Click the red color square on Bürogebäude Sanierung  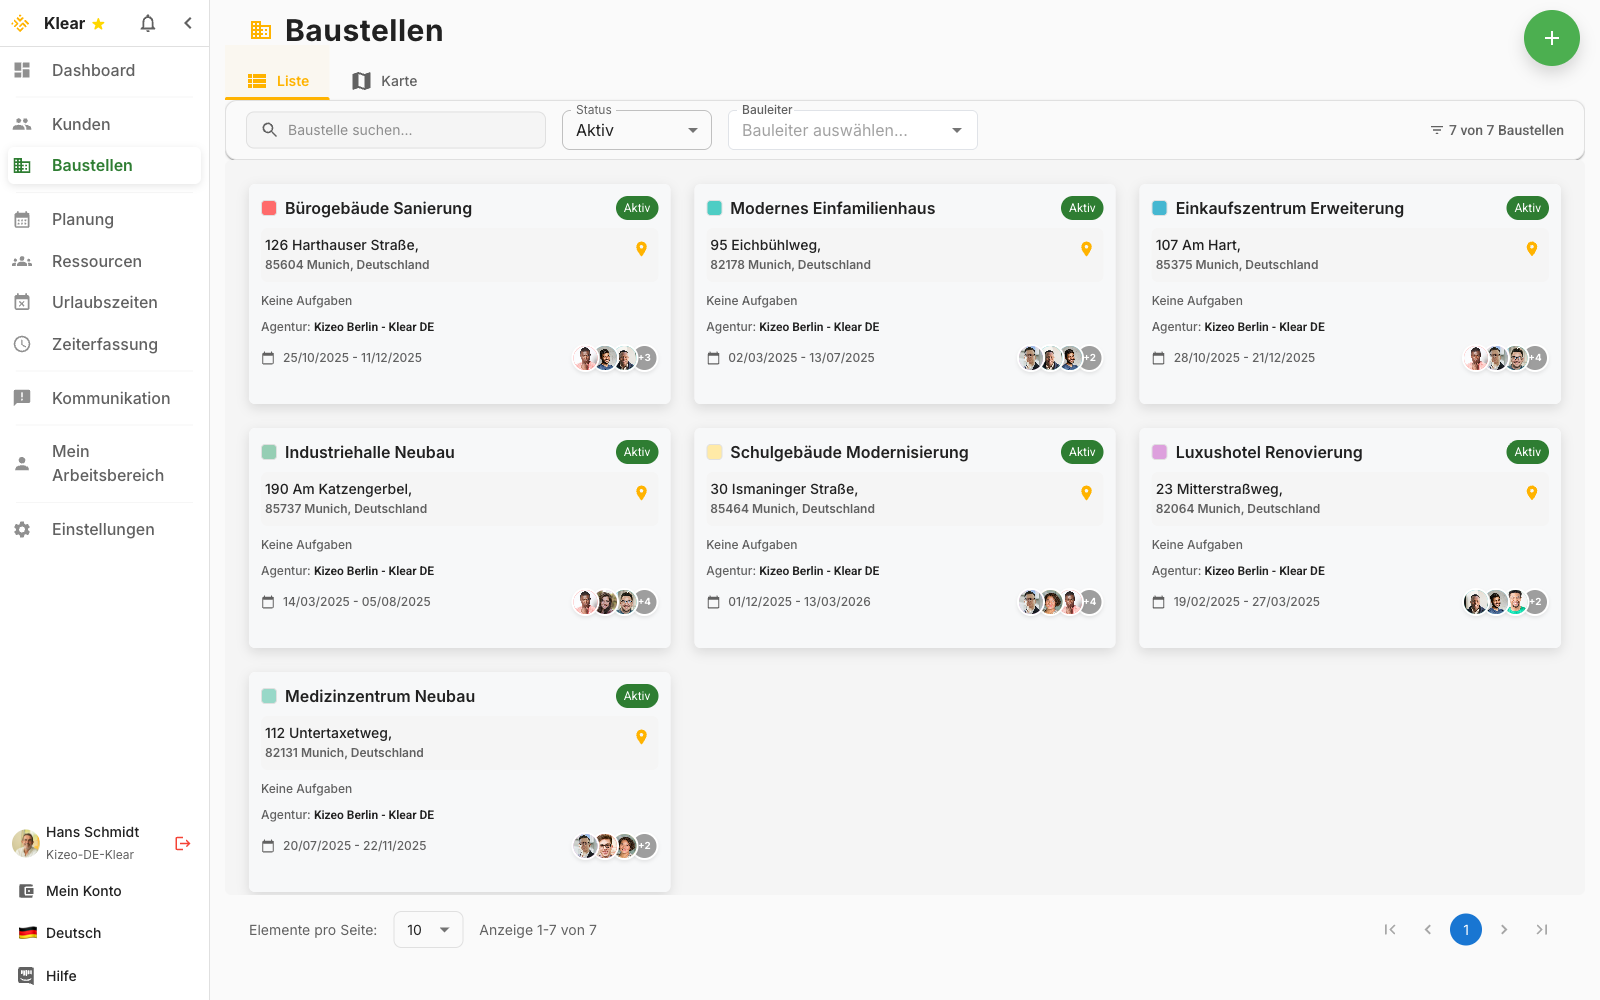pyautogui.click(x=268, y=208)
